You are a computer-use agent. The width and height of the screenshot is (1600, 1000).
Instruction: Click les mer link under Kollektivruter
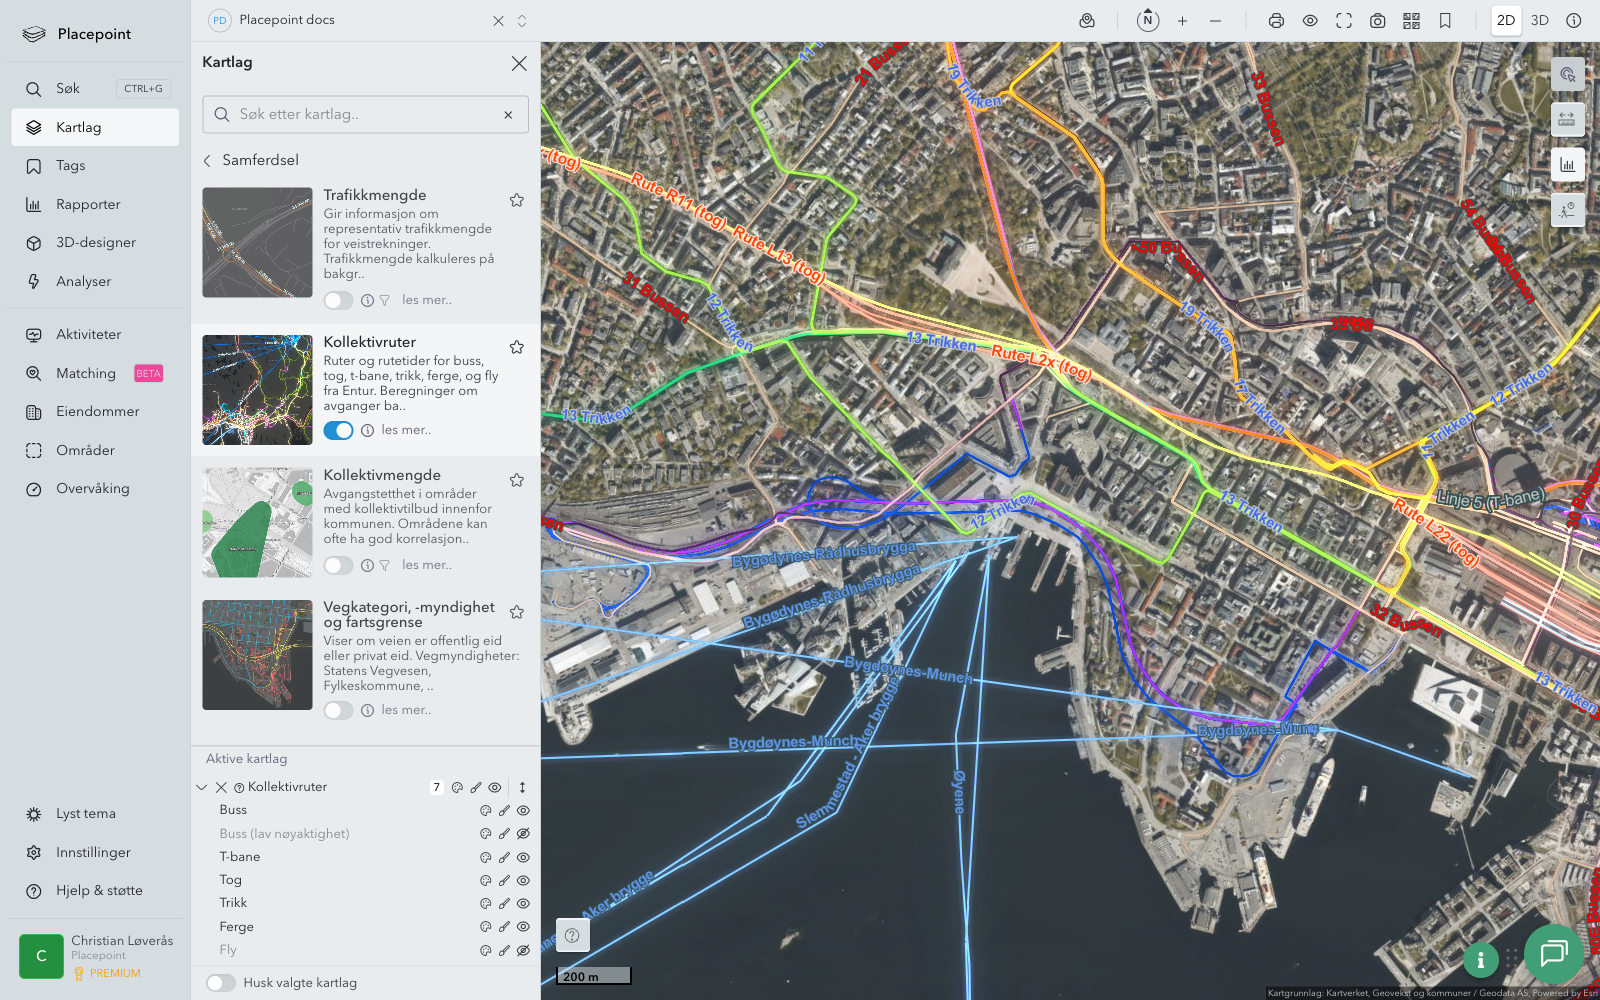pyautogui.click(x=406, y=430)
